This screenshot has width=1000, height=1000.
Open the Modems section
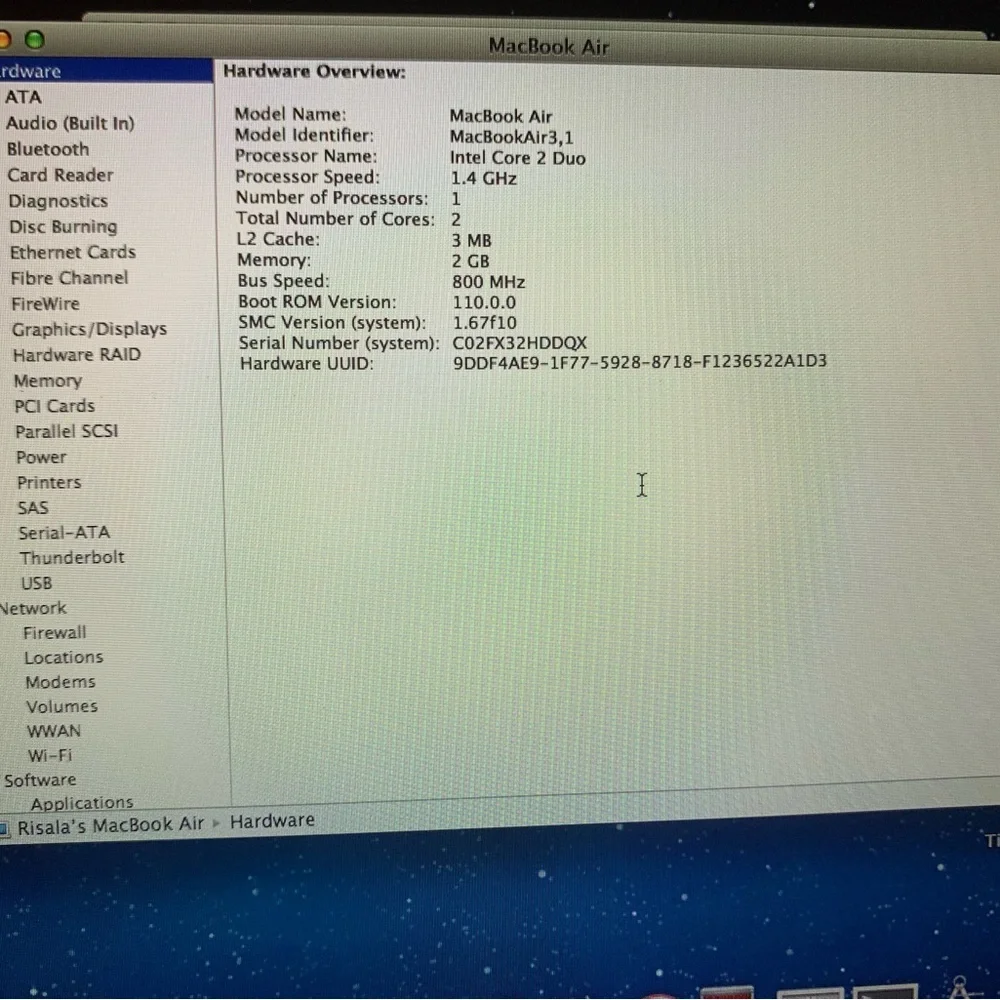click(60, 682)
